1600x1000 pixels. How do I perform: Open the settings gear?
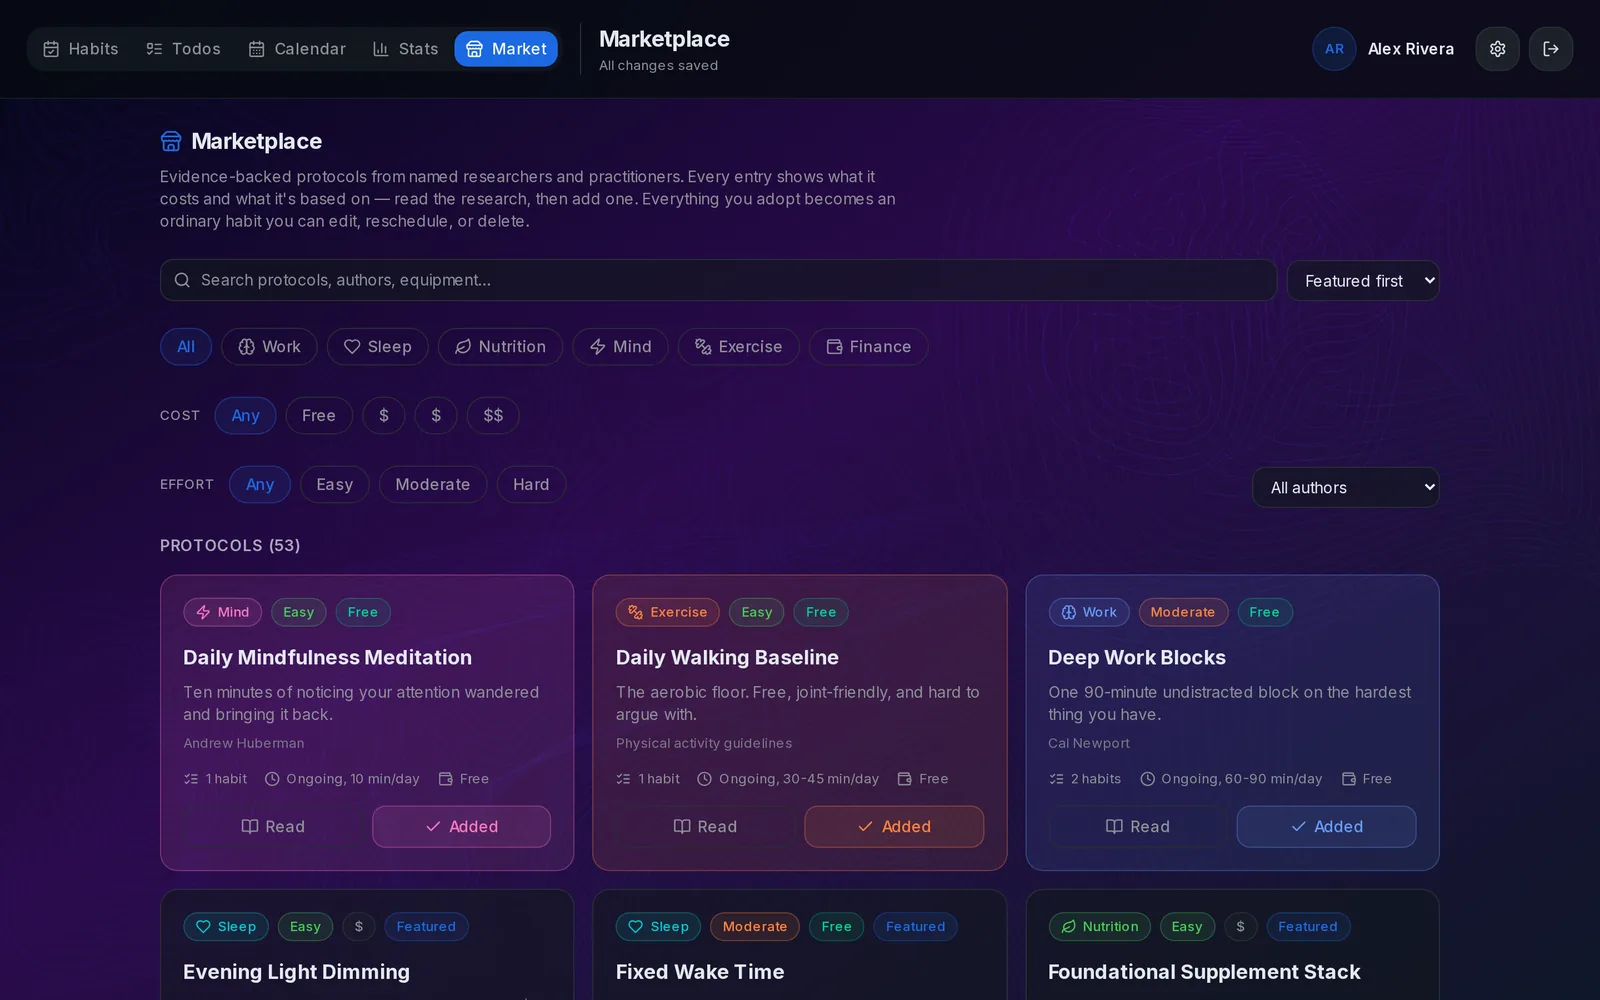point(1497,49)
